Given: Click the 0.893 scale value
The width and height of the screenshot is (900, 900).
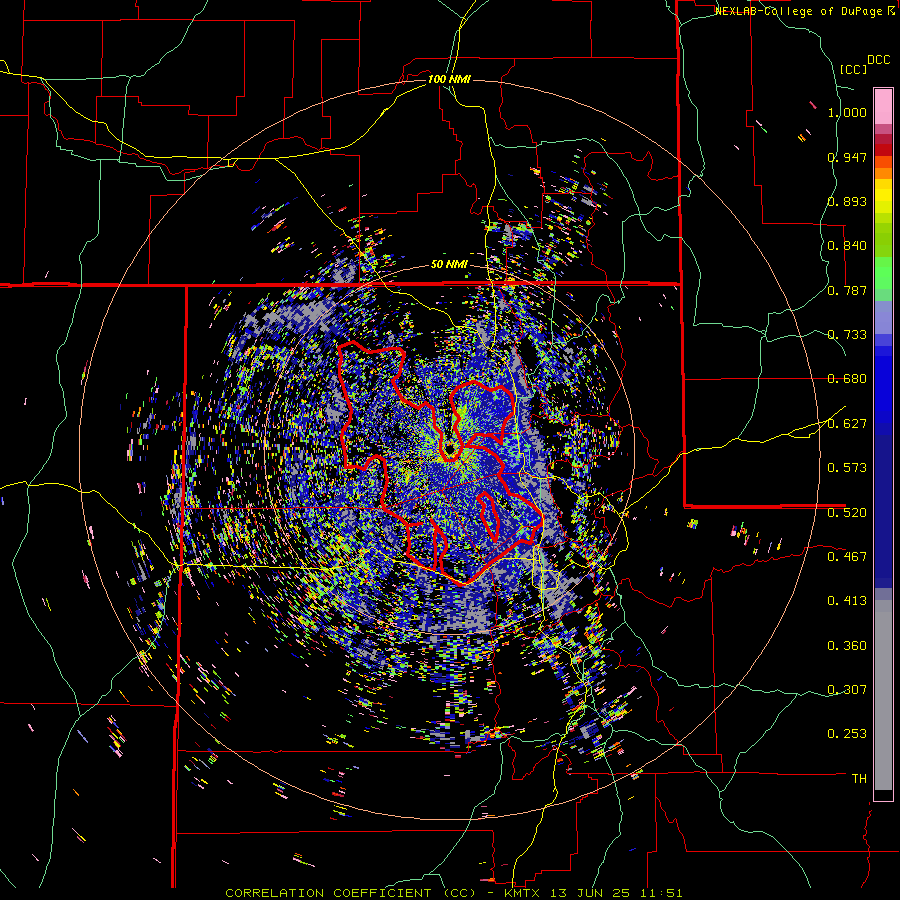Looking at the screenshot, I should pos(847,201).
